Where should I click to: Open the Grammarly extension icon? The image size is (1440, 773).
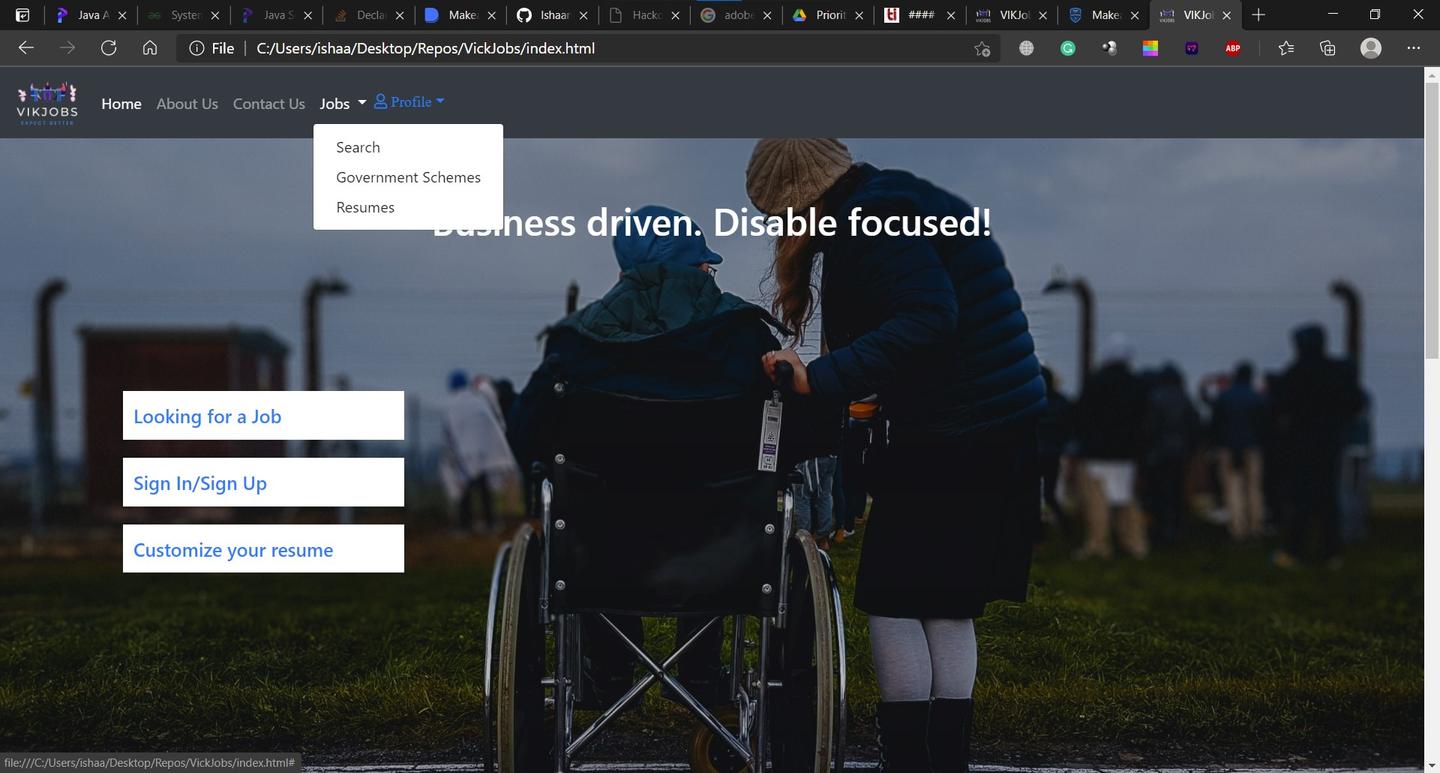coord(1068,48)
